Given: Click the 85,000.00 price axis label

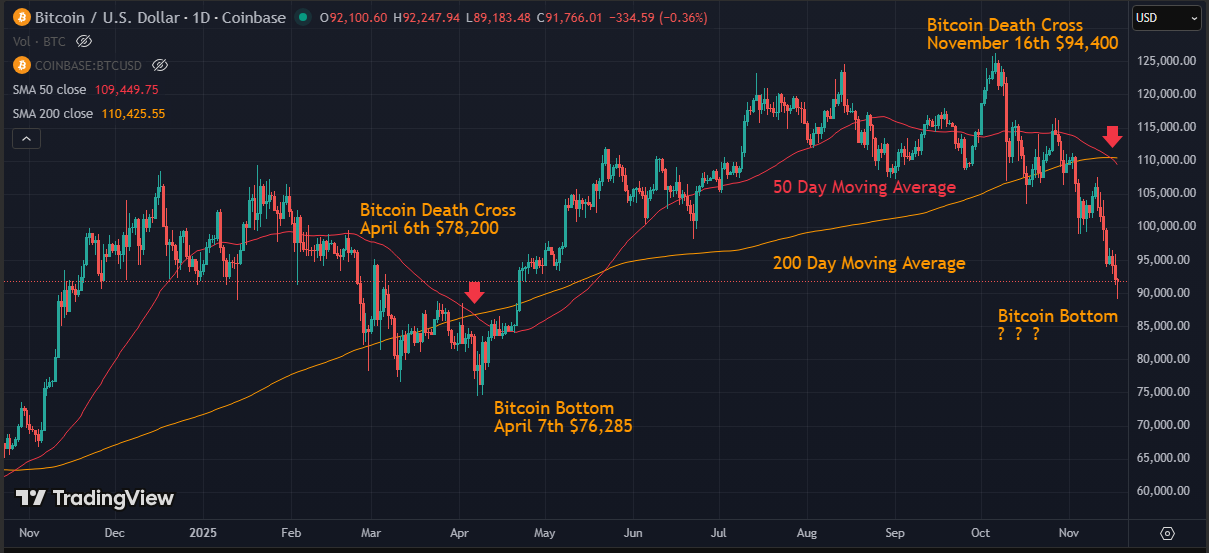Looking at the screenshot, I should pyautogui.click(x=1164, y=326).
